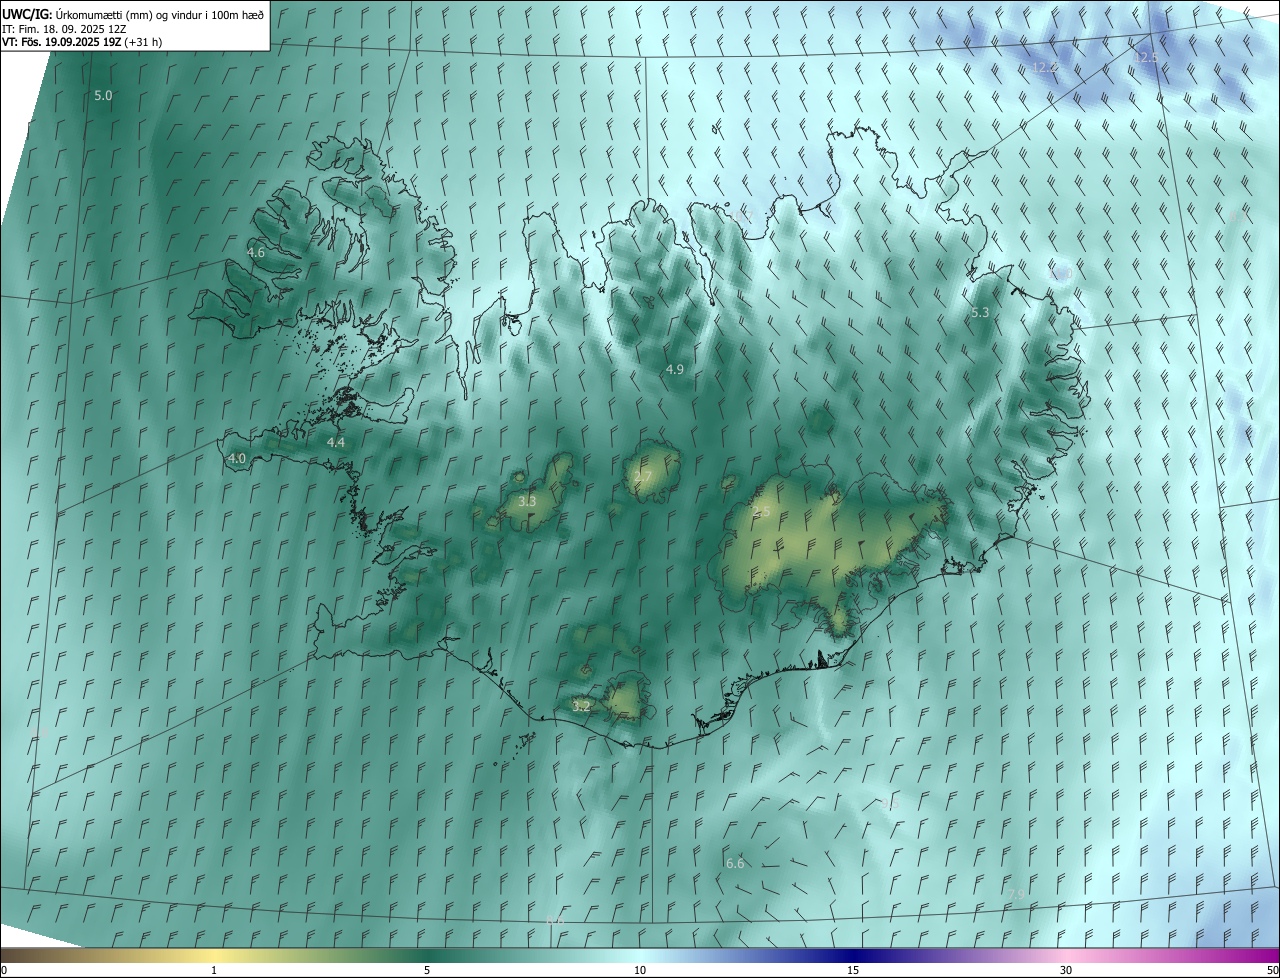This screenshot has width=1280, height=978.
Task: Click the '15' tick on the legend
Action: point(853,970)
